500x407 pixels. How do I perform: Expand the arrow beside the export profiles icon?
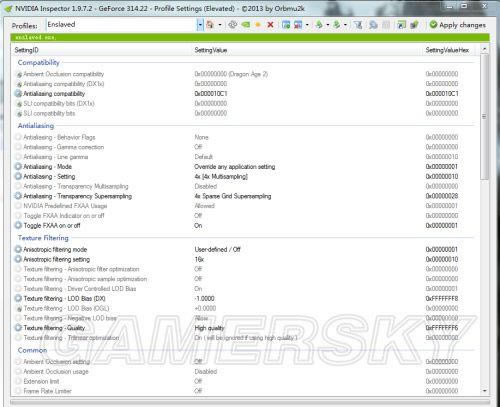point(328,25)
